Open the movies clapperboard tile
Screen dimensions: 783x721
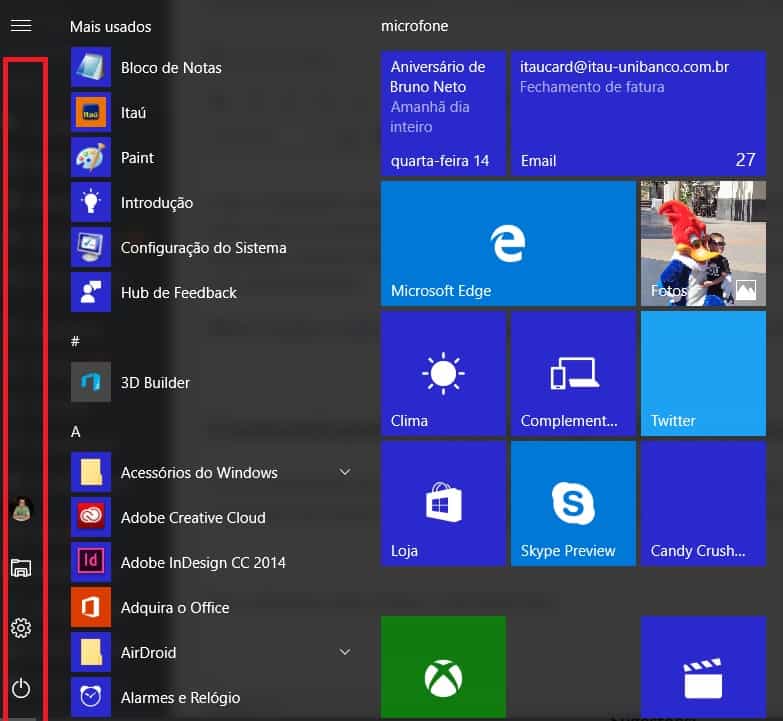click(703, 668)
